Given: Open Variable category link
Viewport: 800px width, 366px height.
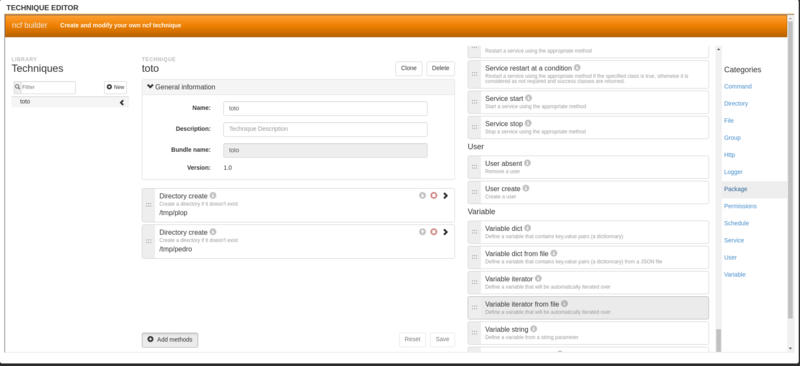Looking at the screenshot, I should tap(735, 275).
